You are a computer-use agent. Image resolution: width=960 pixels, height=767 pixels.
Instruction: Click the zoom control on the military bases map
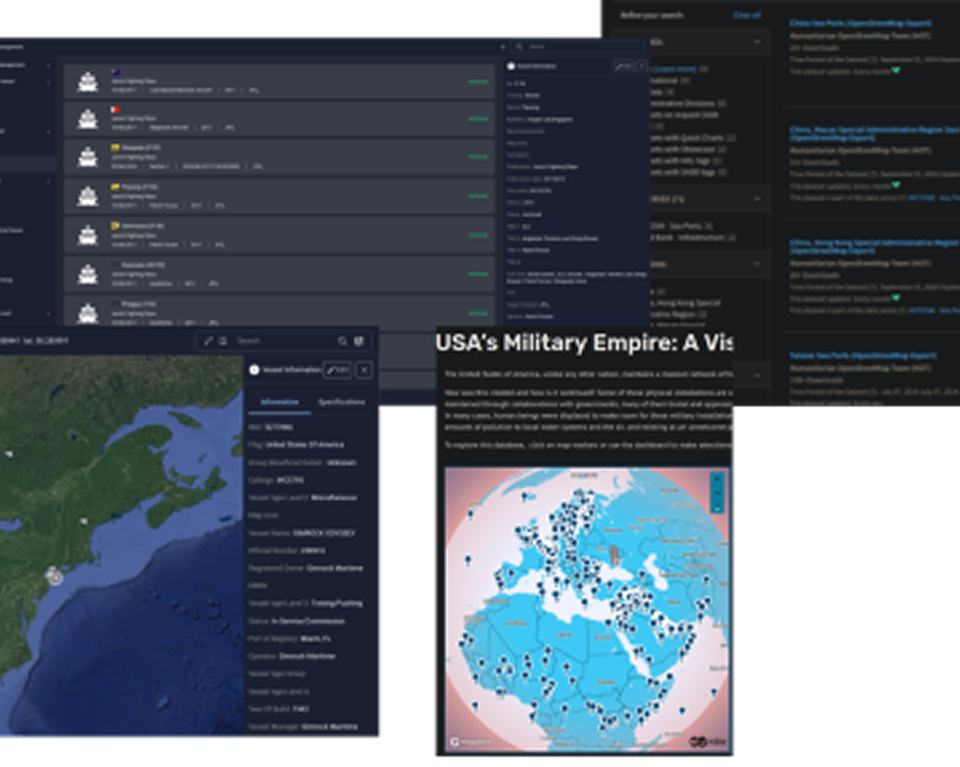pyautogui.click(x=715, y=490)
